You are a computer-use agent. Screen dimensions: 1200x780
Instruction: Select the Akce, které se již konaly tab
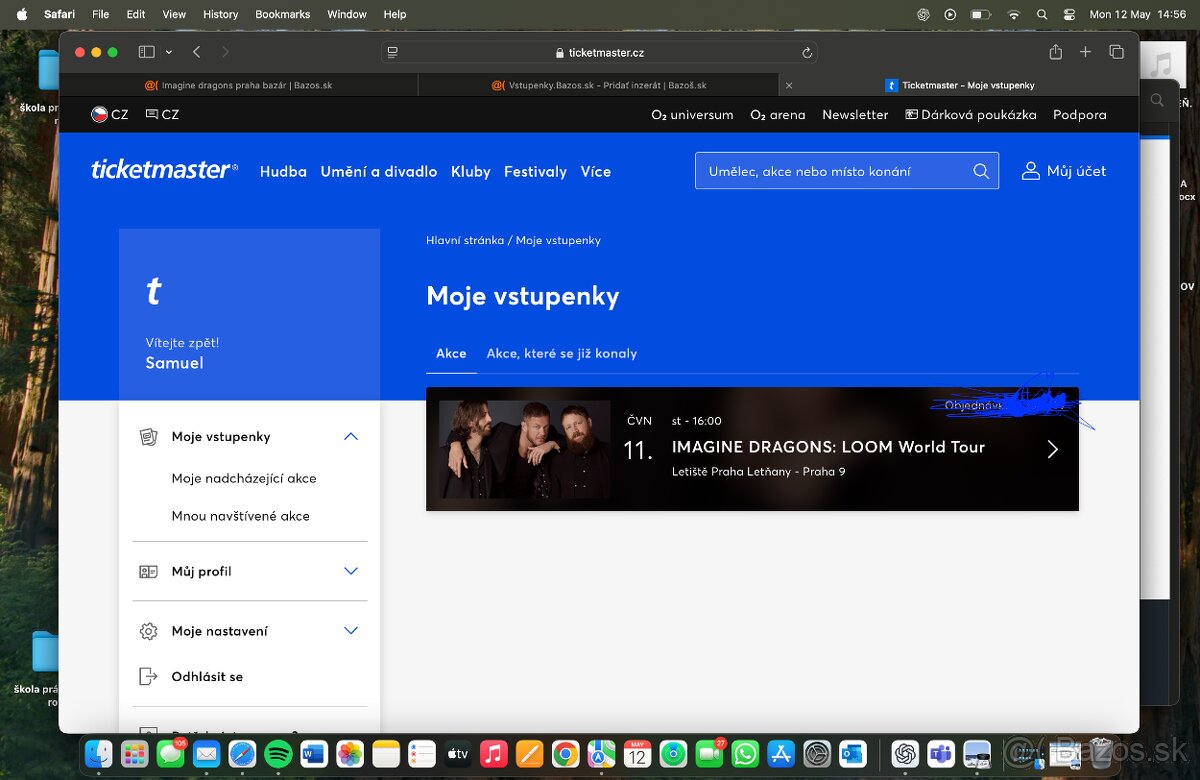pos(561,353)
